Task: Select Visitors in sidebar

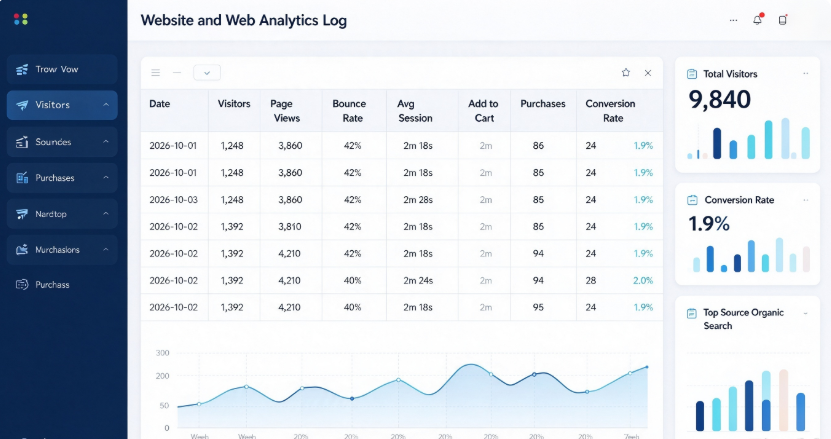Action: pyautogui.click(x=62, y=105)
